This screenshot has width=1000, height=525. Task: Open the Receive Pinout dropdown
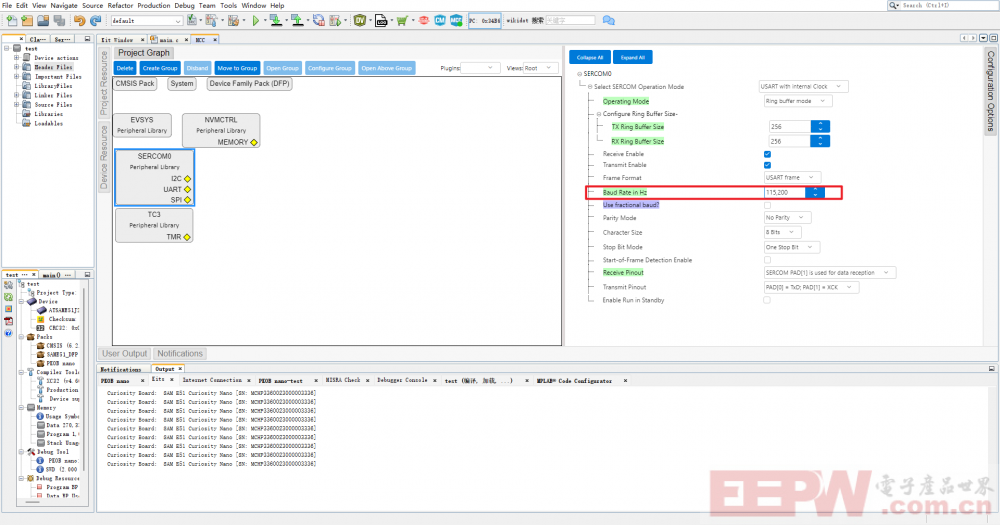(829, 272)
